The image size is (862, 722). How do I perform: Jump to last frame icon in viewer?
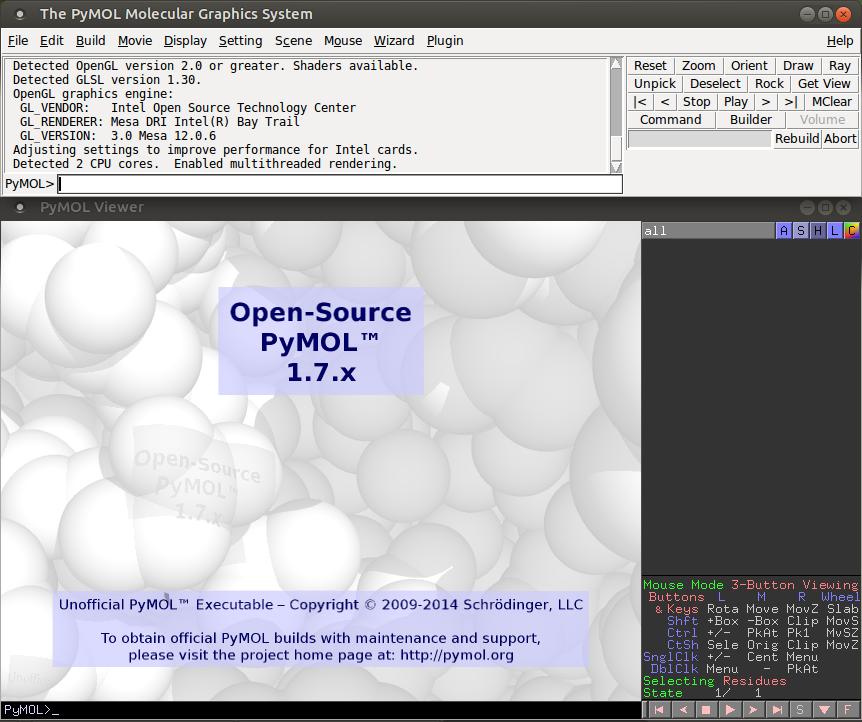coord(777,710)
